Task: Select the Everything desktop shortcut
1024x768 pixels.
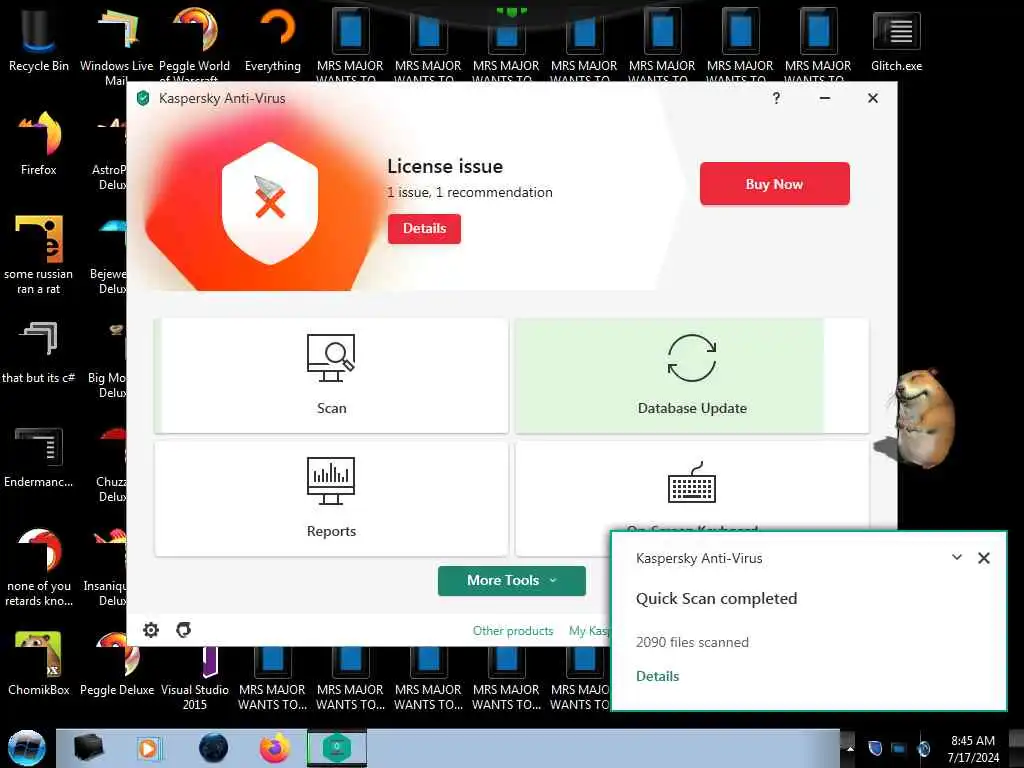Action: point(272,40)
